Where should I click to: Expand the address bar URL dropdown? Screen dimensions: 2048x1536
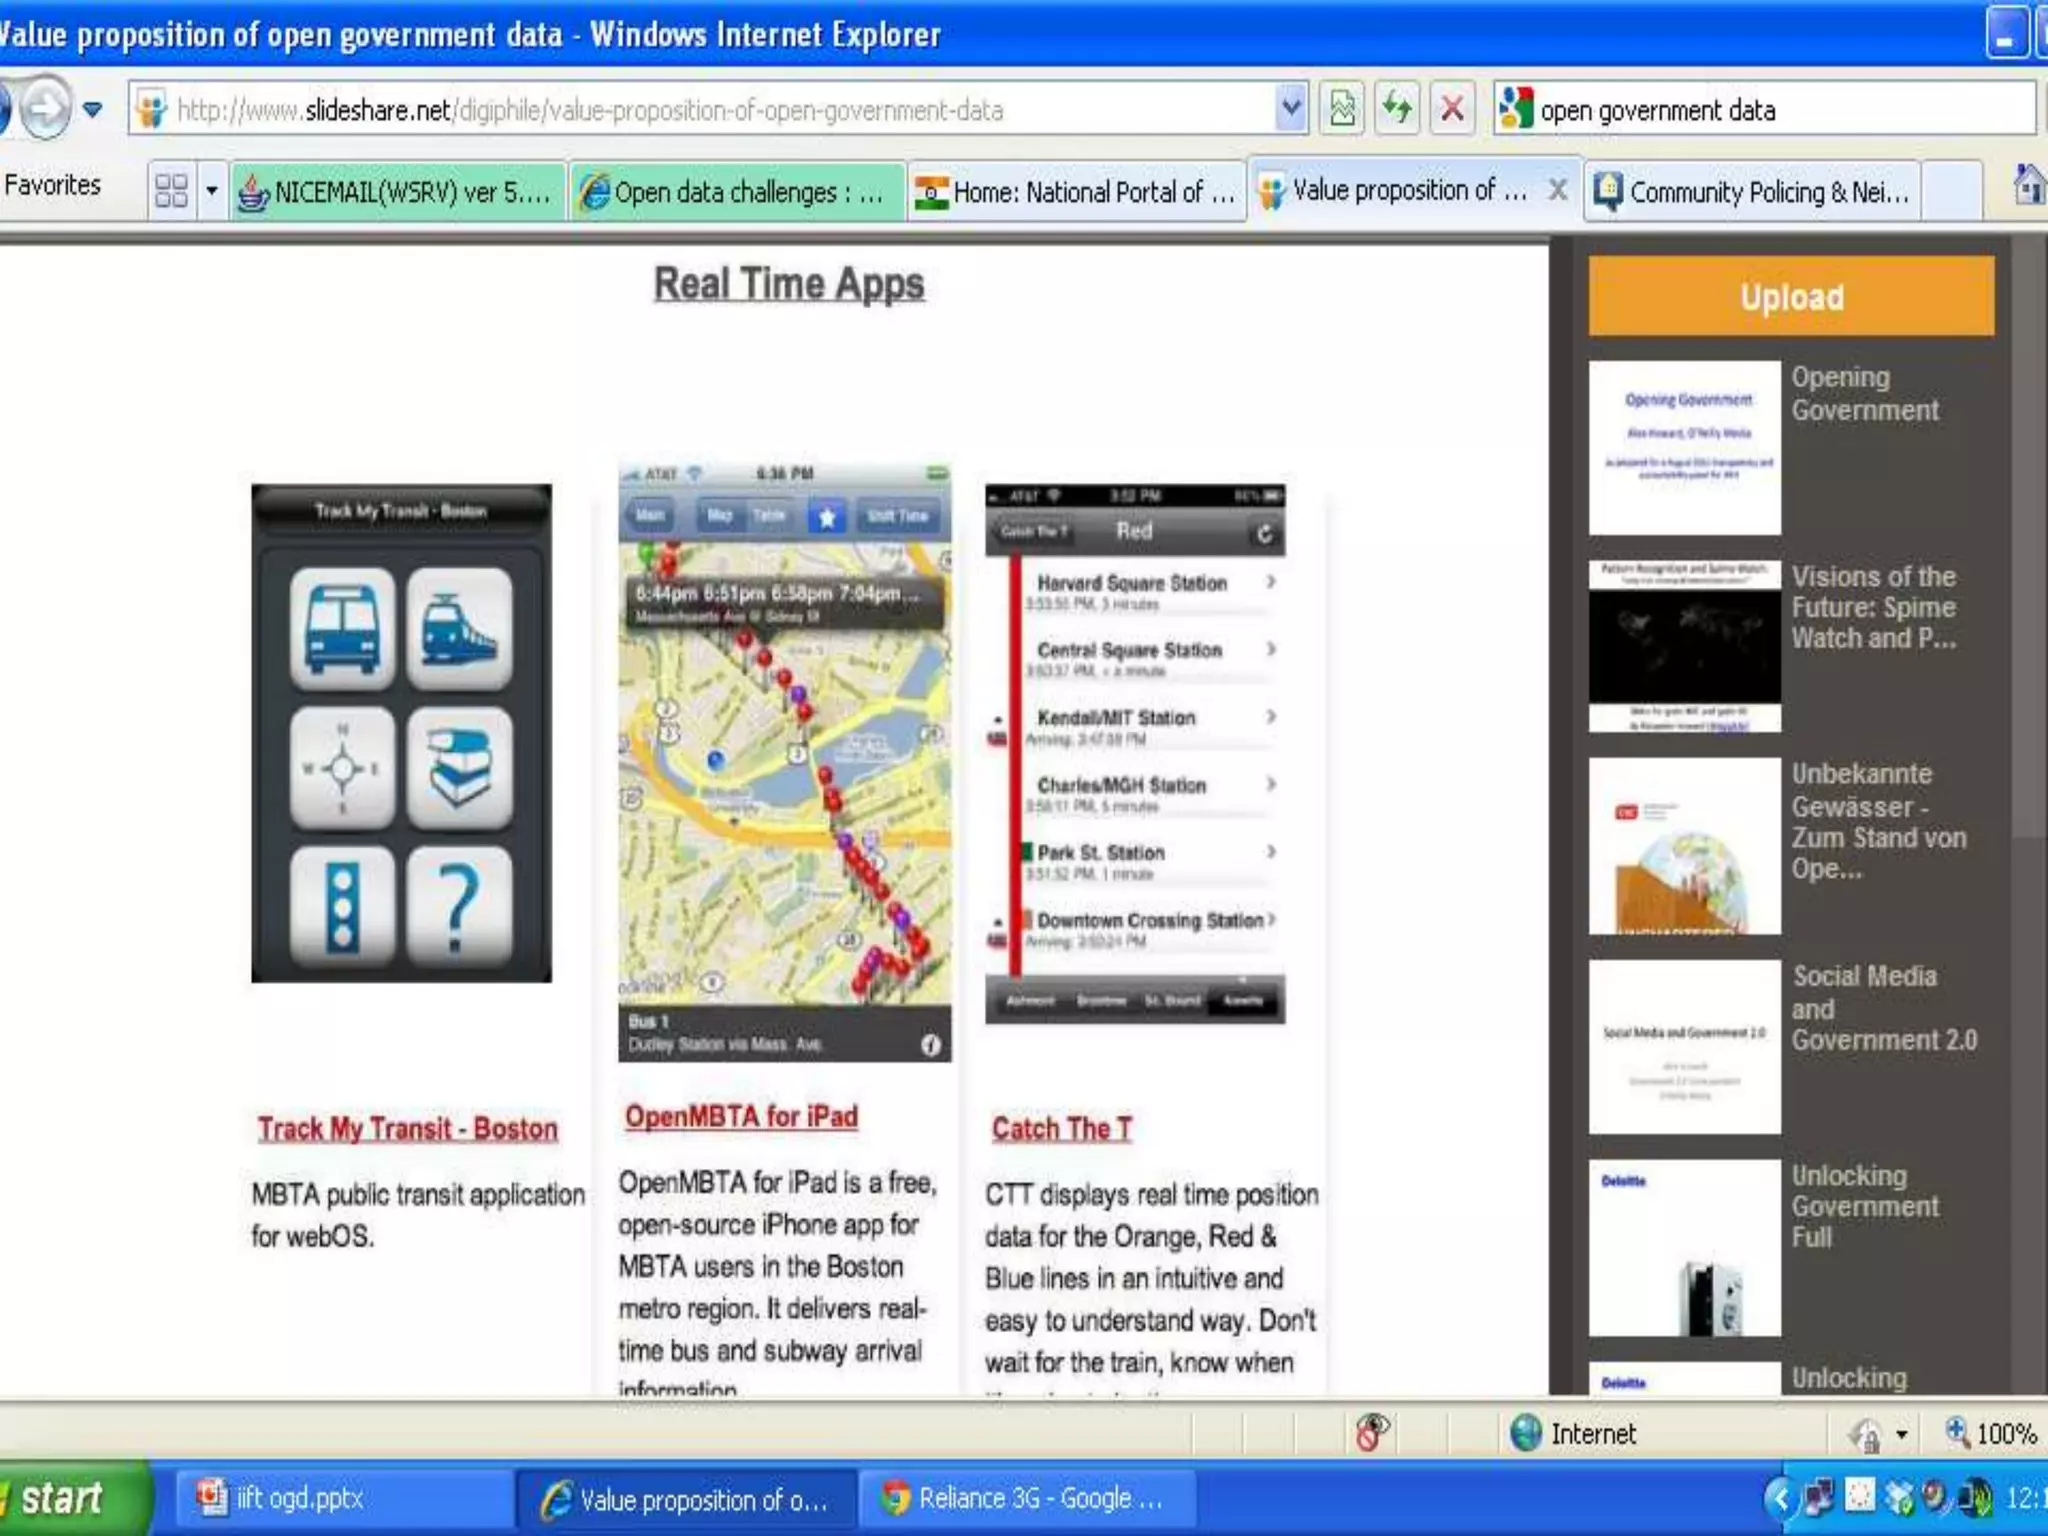pos(1291,108)
